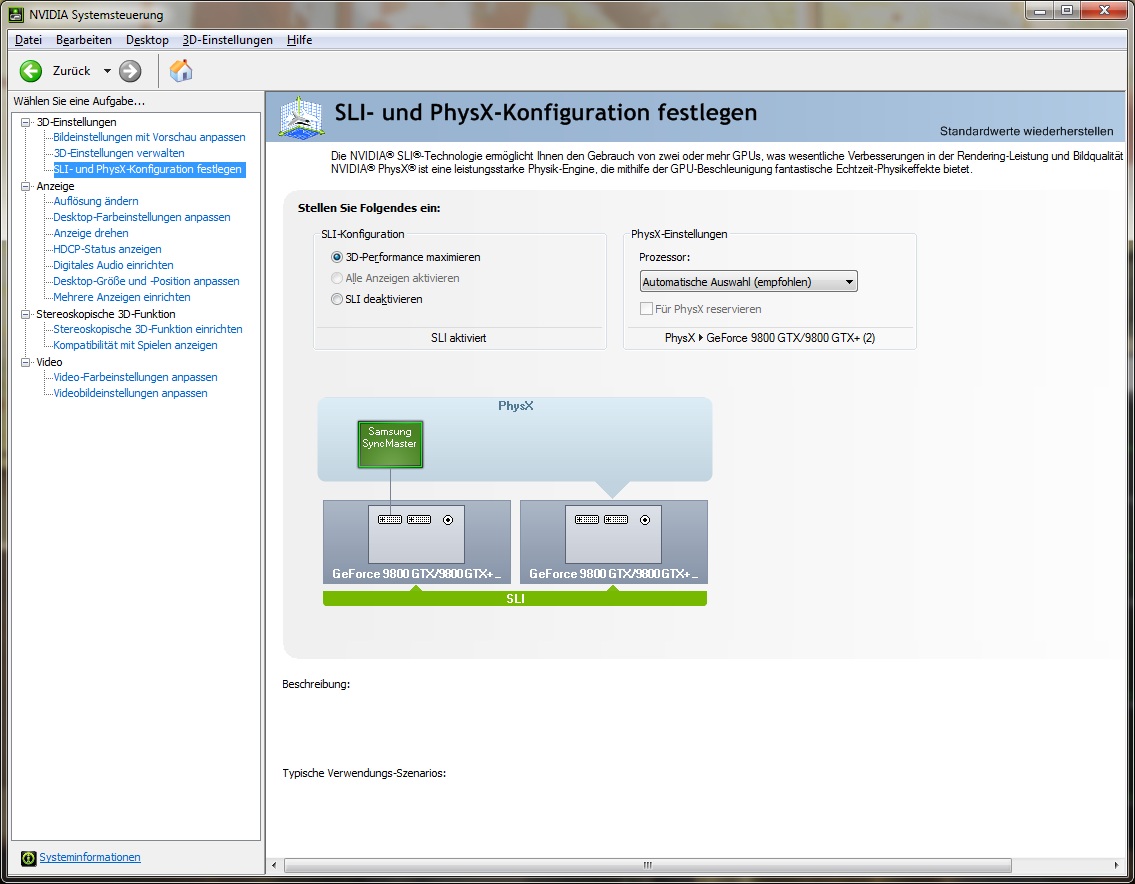Open Anzeige drehen task
This screenshot has height=884, width=1135.
point(90,233)
